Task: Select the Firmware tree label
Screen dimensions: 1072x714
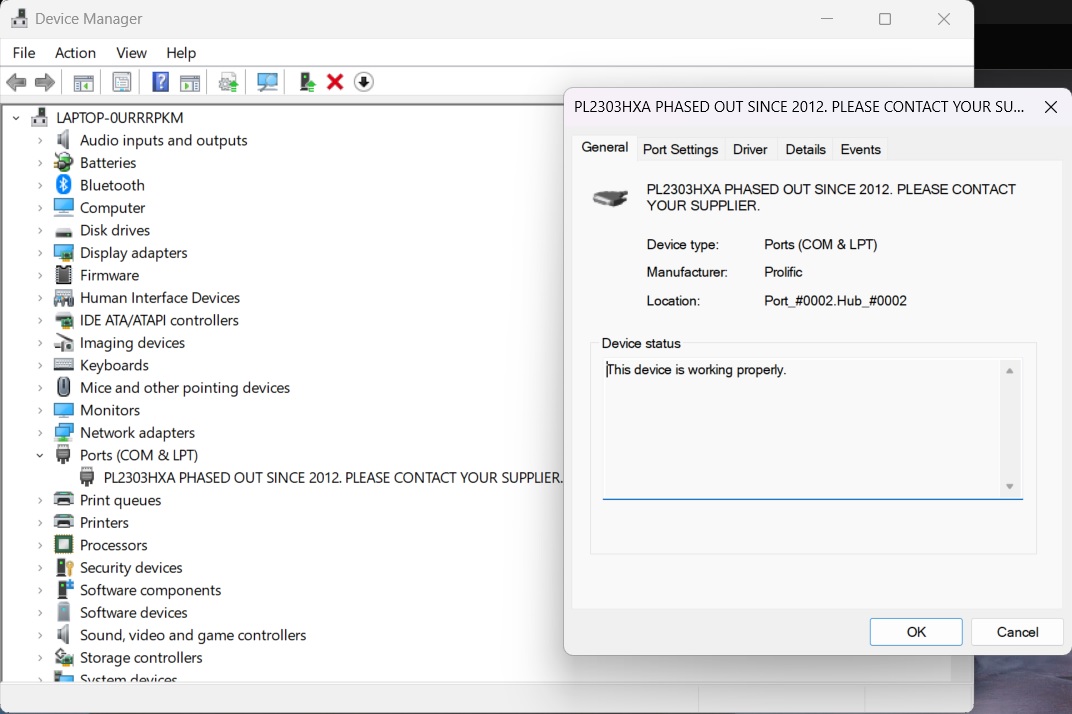Action: (x=109, y=275)
